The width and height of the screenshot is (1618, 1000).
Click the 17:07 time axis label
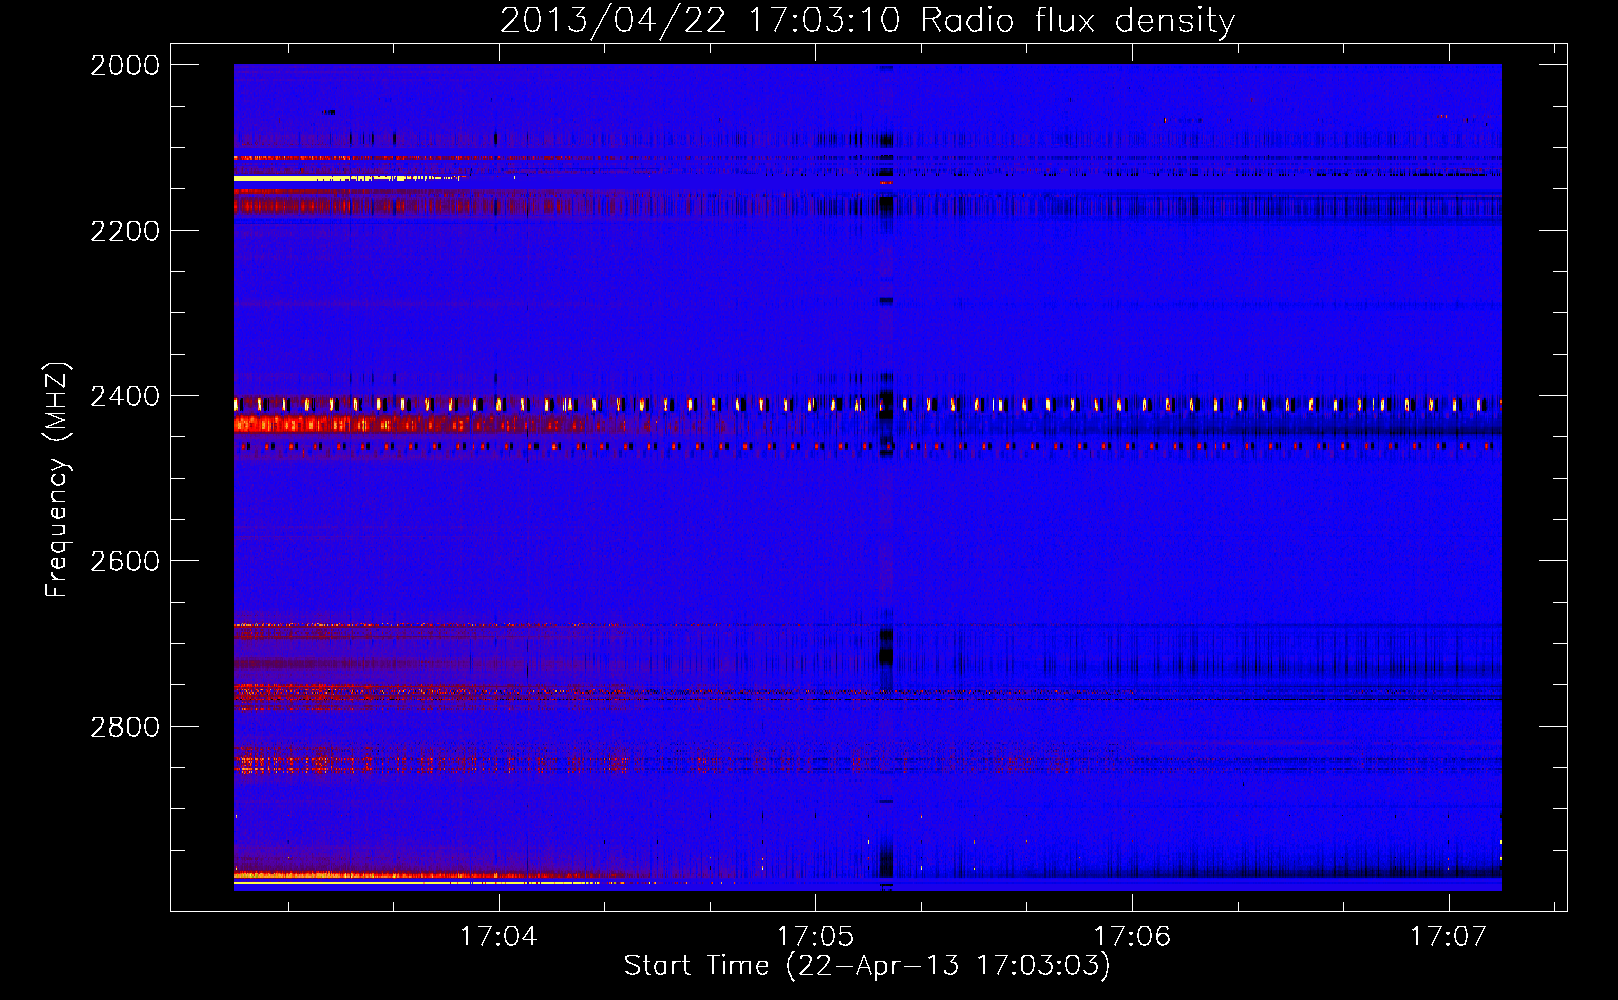[x=1449, y=936]
